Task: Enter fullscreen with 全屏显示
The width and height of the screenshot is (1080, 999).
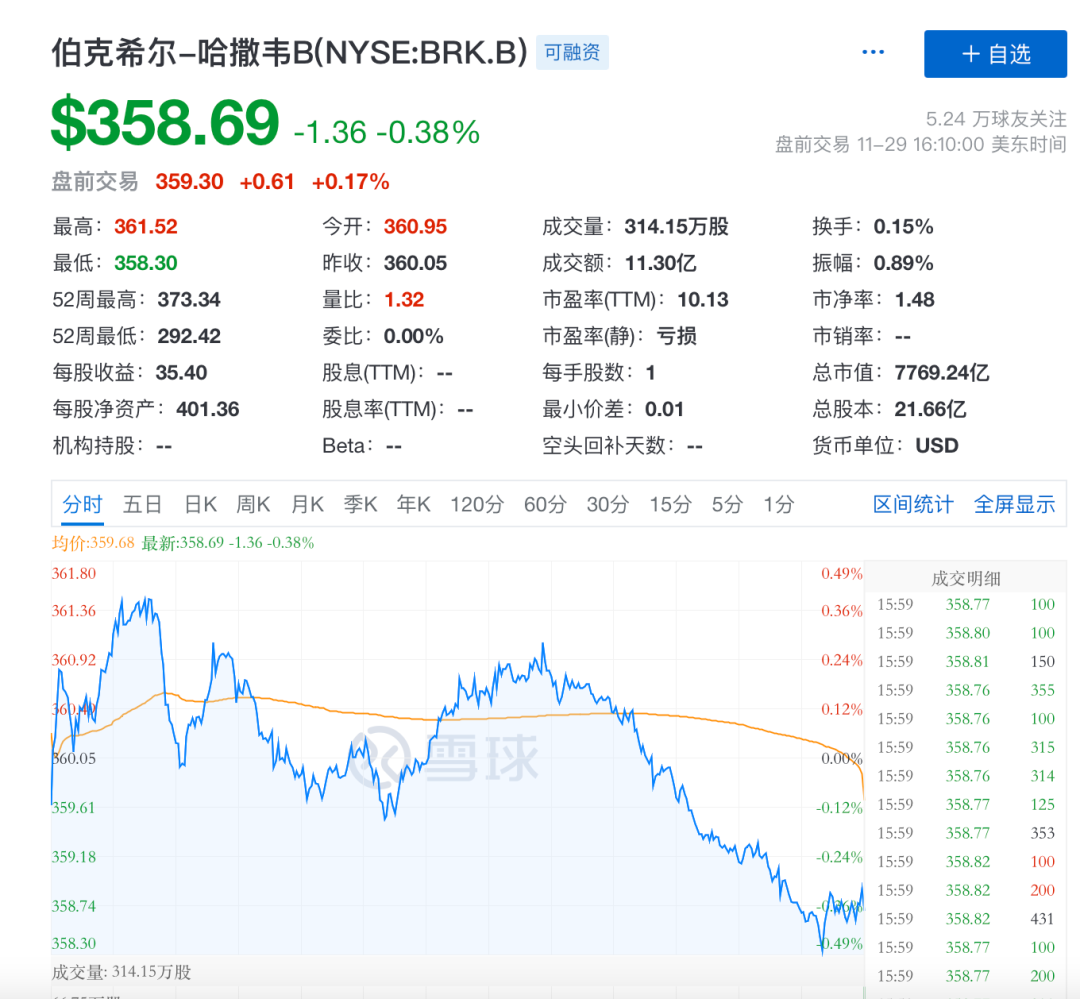Action: 1014,505
